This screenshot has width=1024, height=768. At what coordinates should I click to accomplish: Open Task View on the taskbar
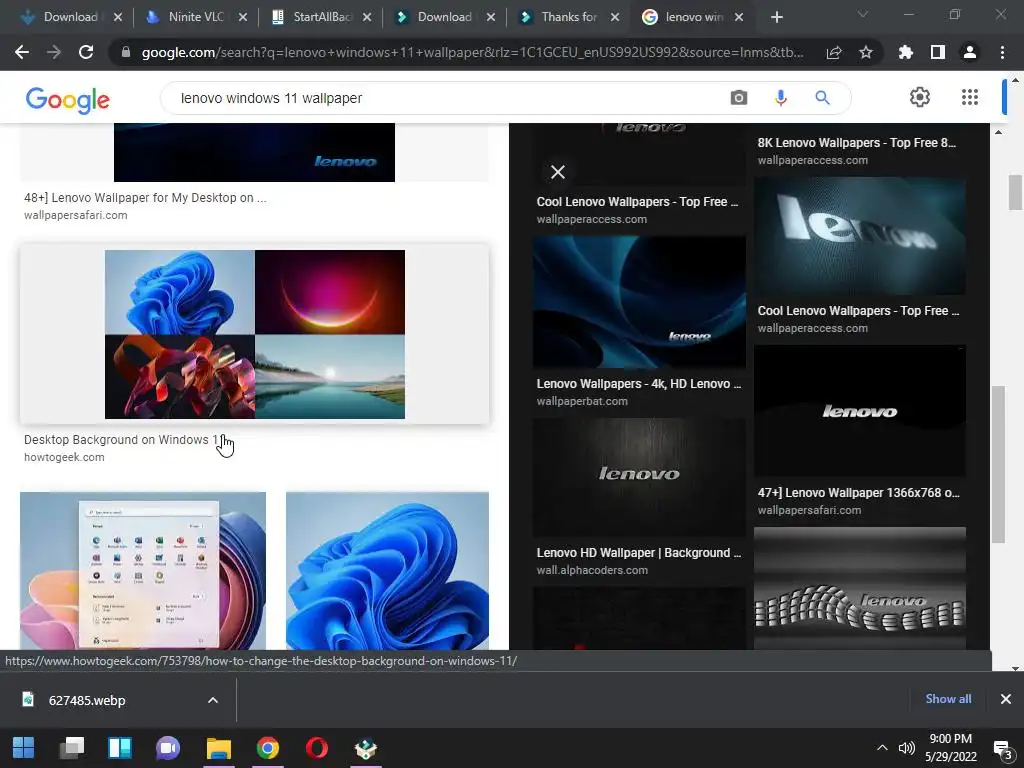pyautogui.click(x=72, y=748)
